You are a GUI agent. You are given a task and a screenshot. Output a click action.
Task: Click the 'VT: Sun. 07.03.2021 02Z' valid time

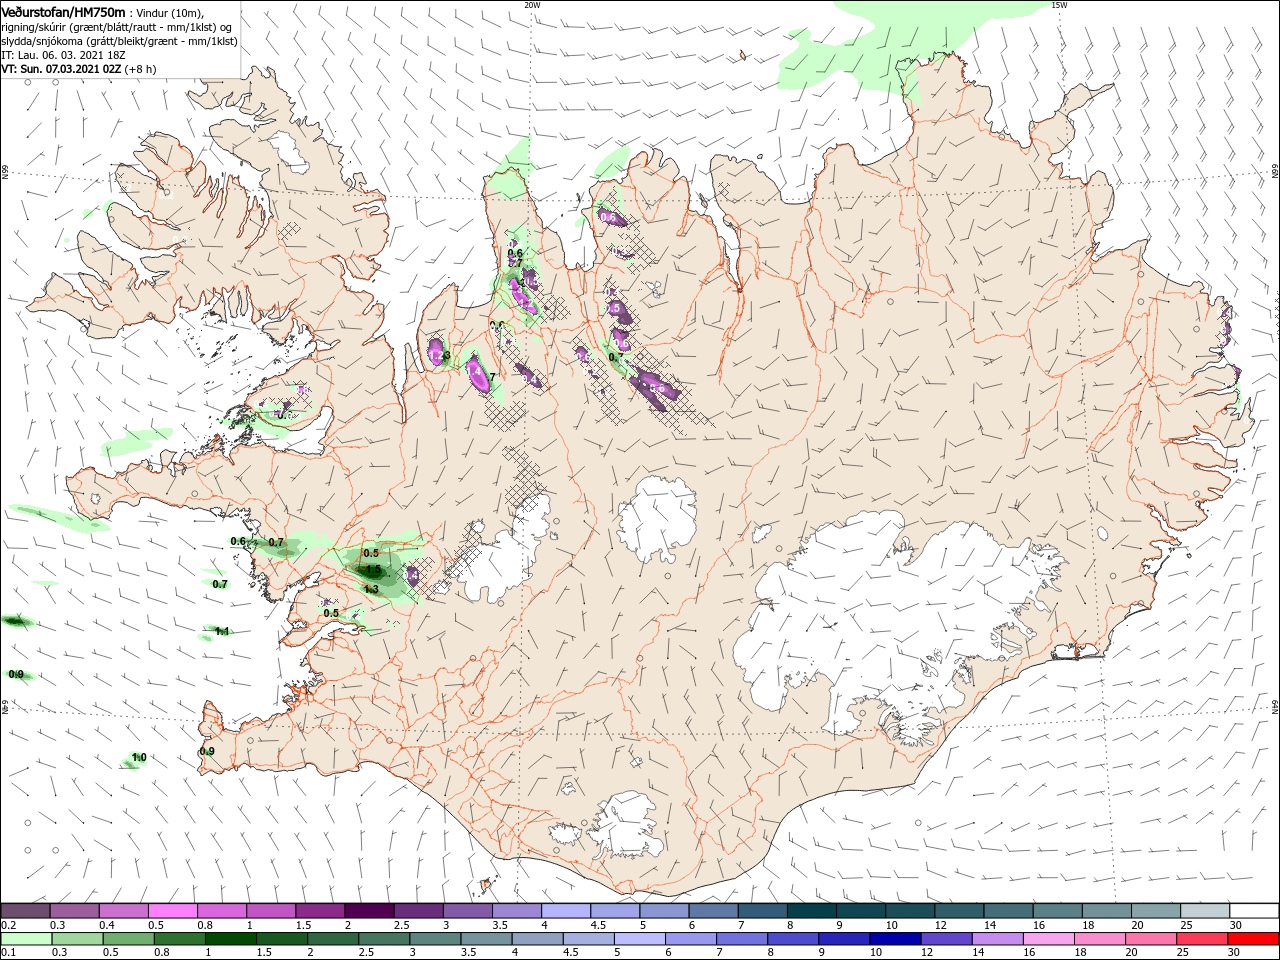61,69
